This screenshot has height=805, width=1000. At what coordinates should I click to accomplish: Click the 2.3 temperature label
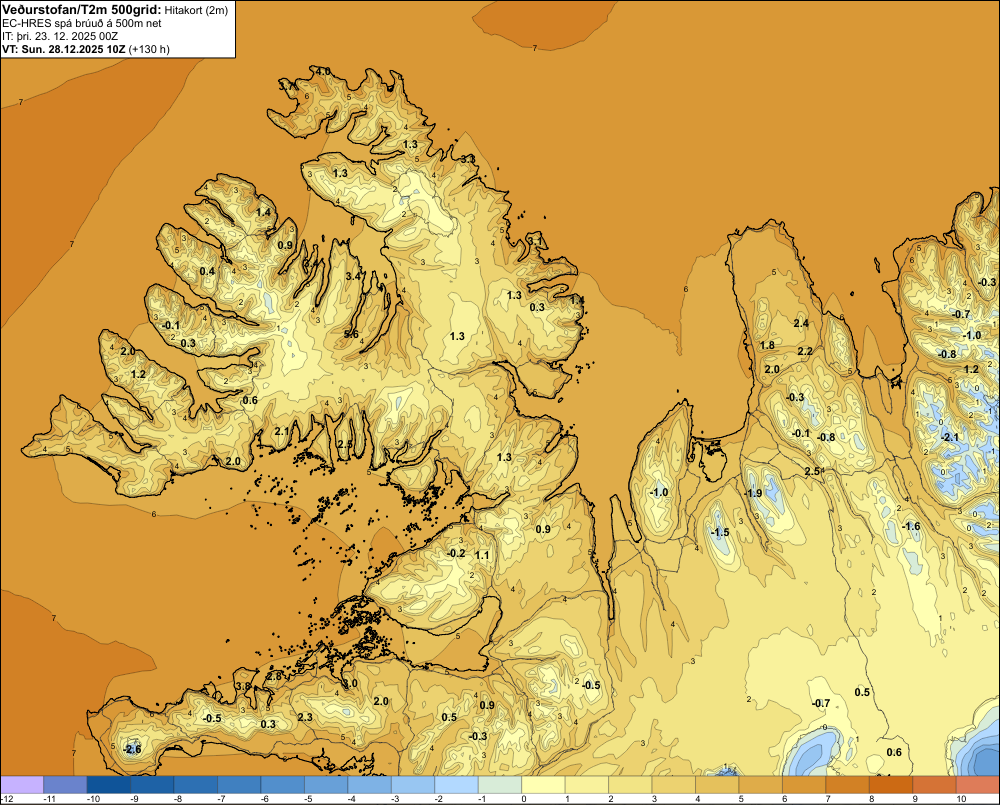click(305, 717)
